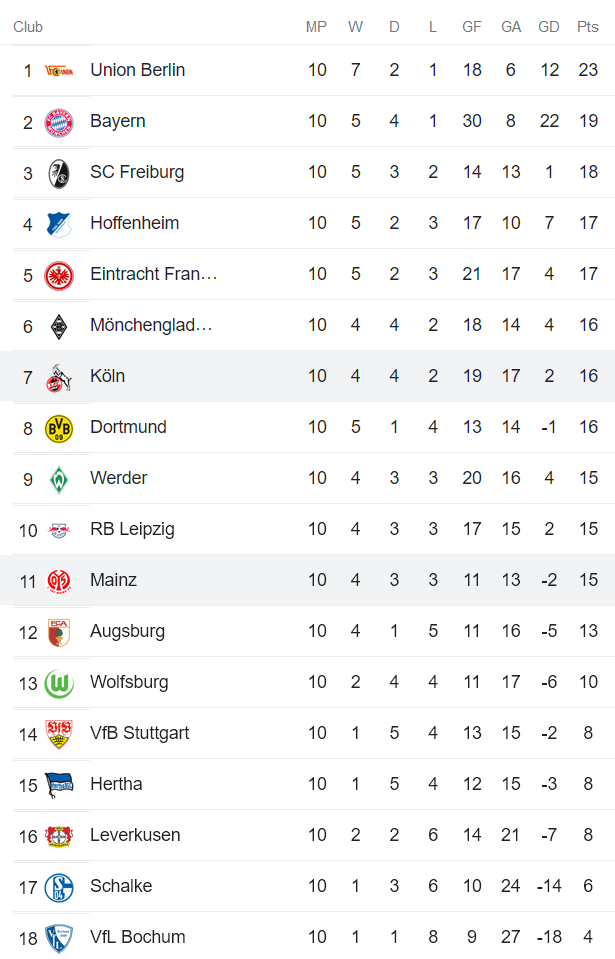Click the GD column header
The image size is (615, 959).
click(x=549, y=27)
